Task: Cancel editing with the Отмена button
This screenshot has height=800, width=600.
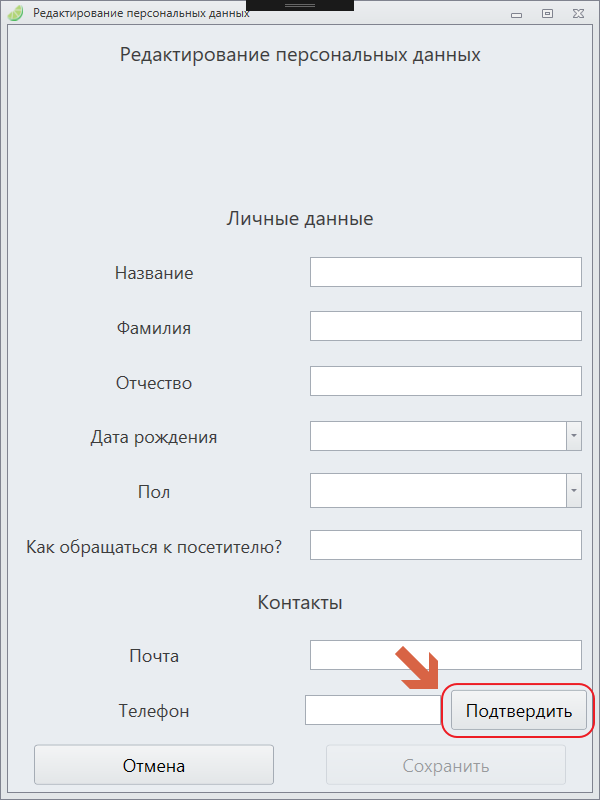Action: (154, 765)
